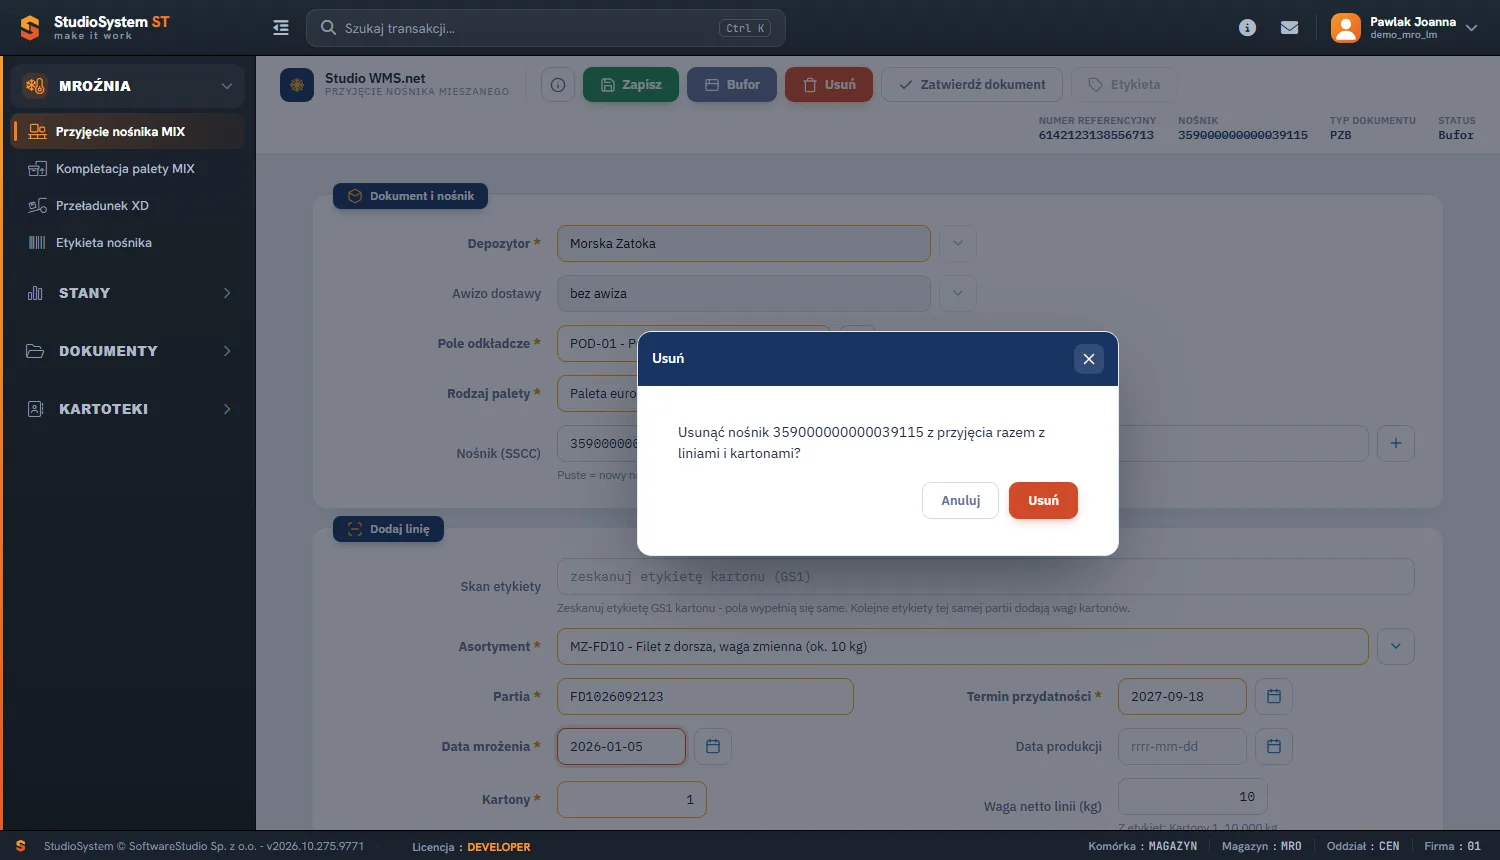Open the calendar icon for Termin przydatności
1500x860 pixels.
point(1274,696)
